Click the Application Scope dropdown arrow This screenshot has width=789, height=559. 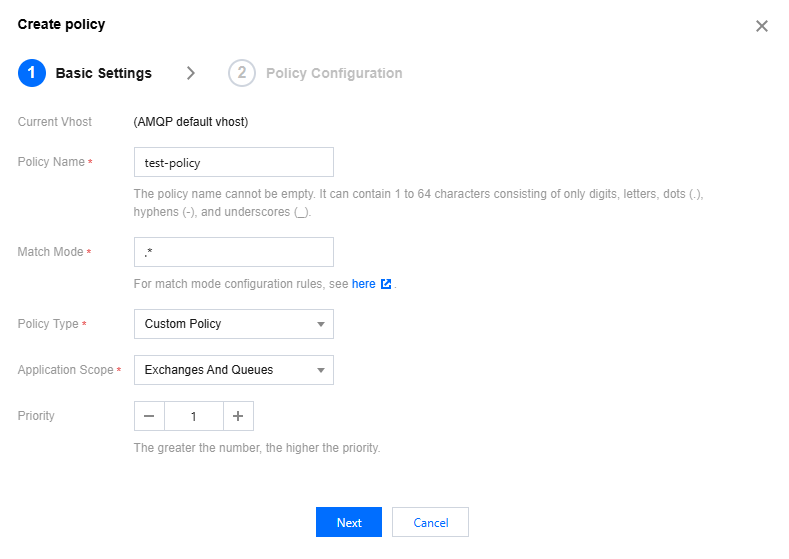click(x=321, y=370)
